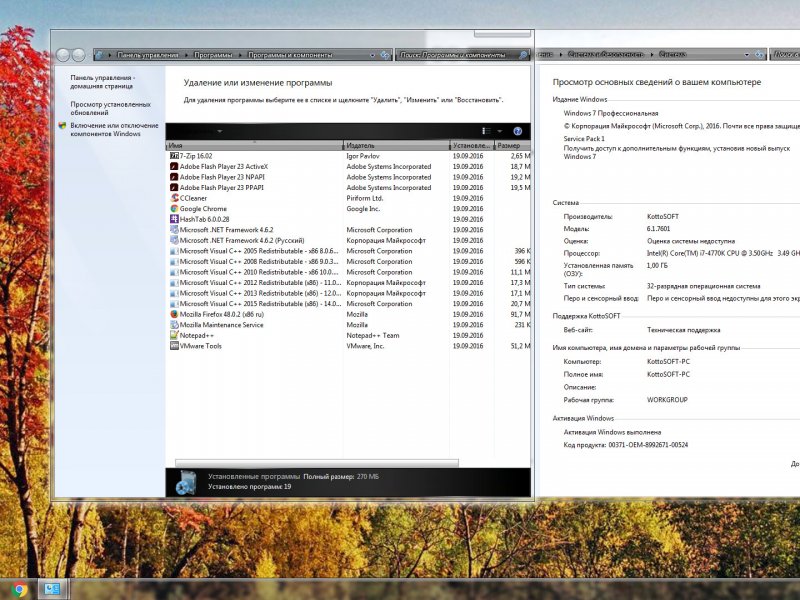
Task: Click the Программы и компоненты breadcrumb
Action: [x=290, y=55]
